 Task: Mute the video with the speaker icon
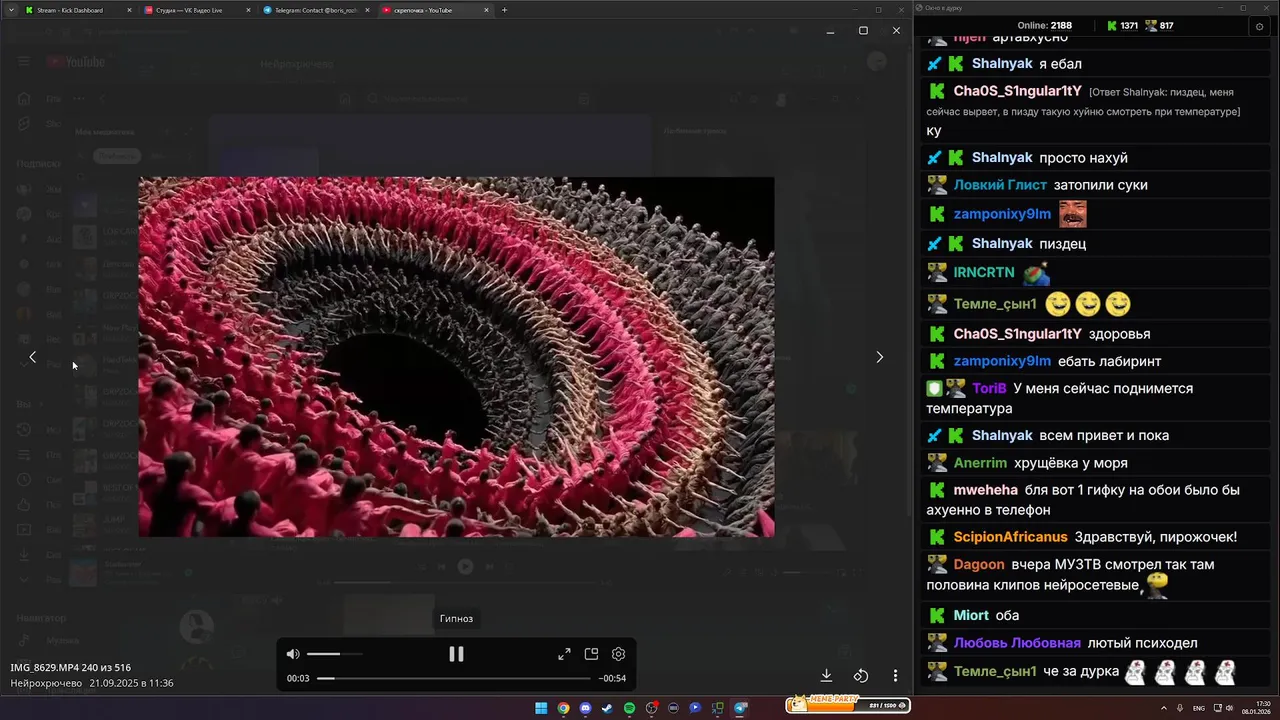click(293, 654)
